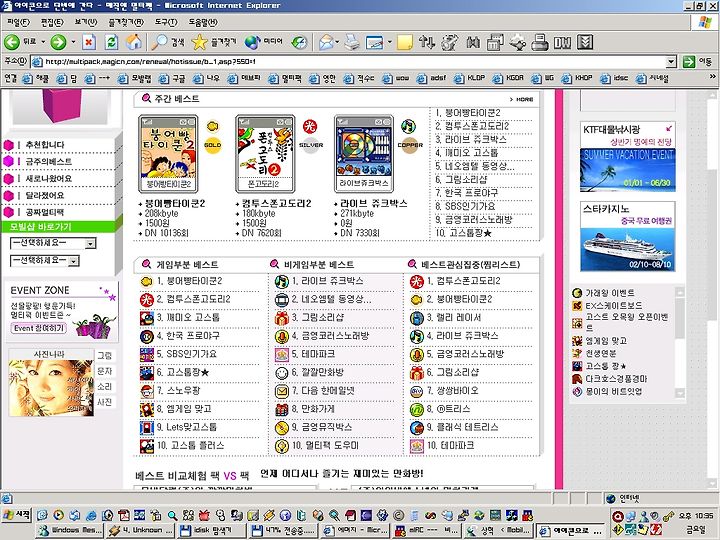The image size is (720, 540).
Task: Click the 가래알 이벤트 list entry
Action: click(x=610, y=293)
